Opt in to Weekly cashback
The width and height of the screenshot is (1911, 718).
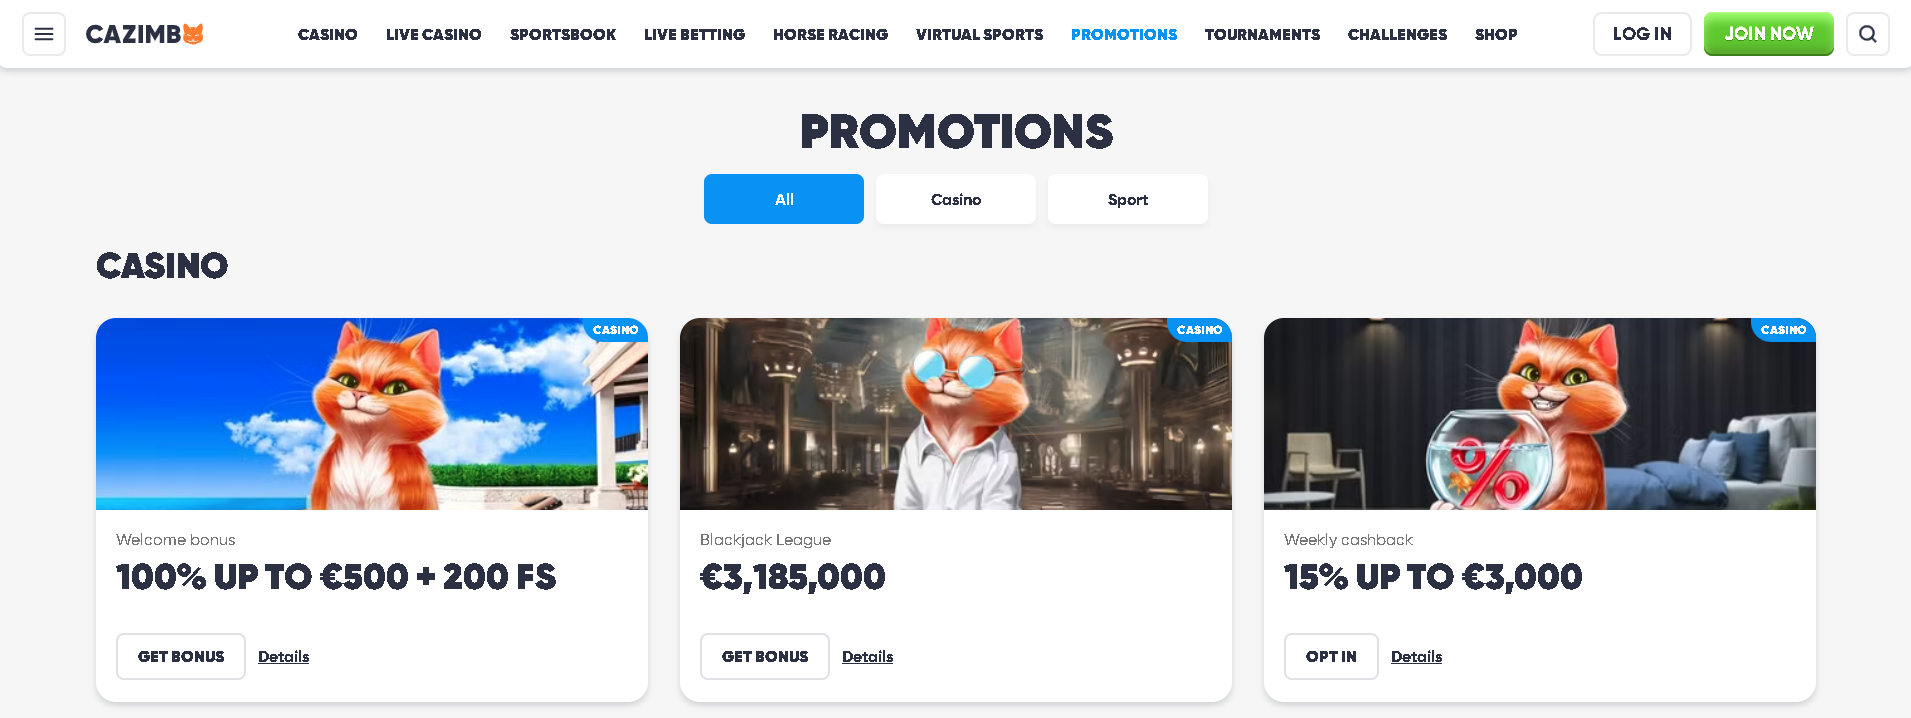pyautogui.click(x=1331, y=656)
